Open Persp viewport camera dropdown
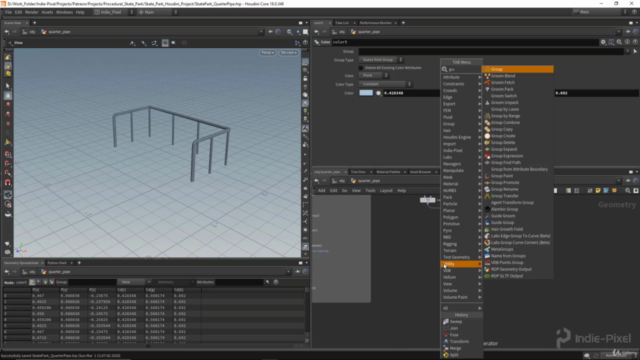The image size is (640, 360). pos(267,53)
